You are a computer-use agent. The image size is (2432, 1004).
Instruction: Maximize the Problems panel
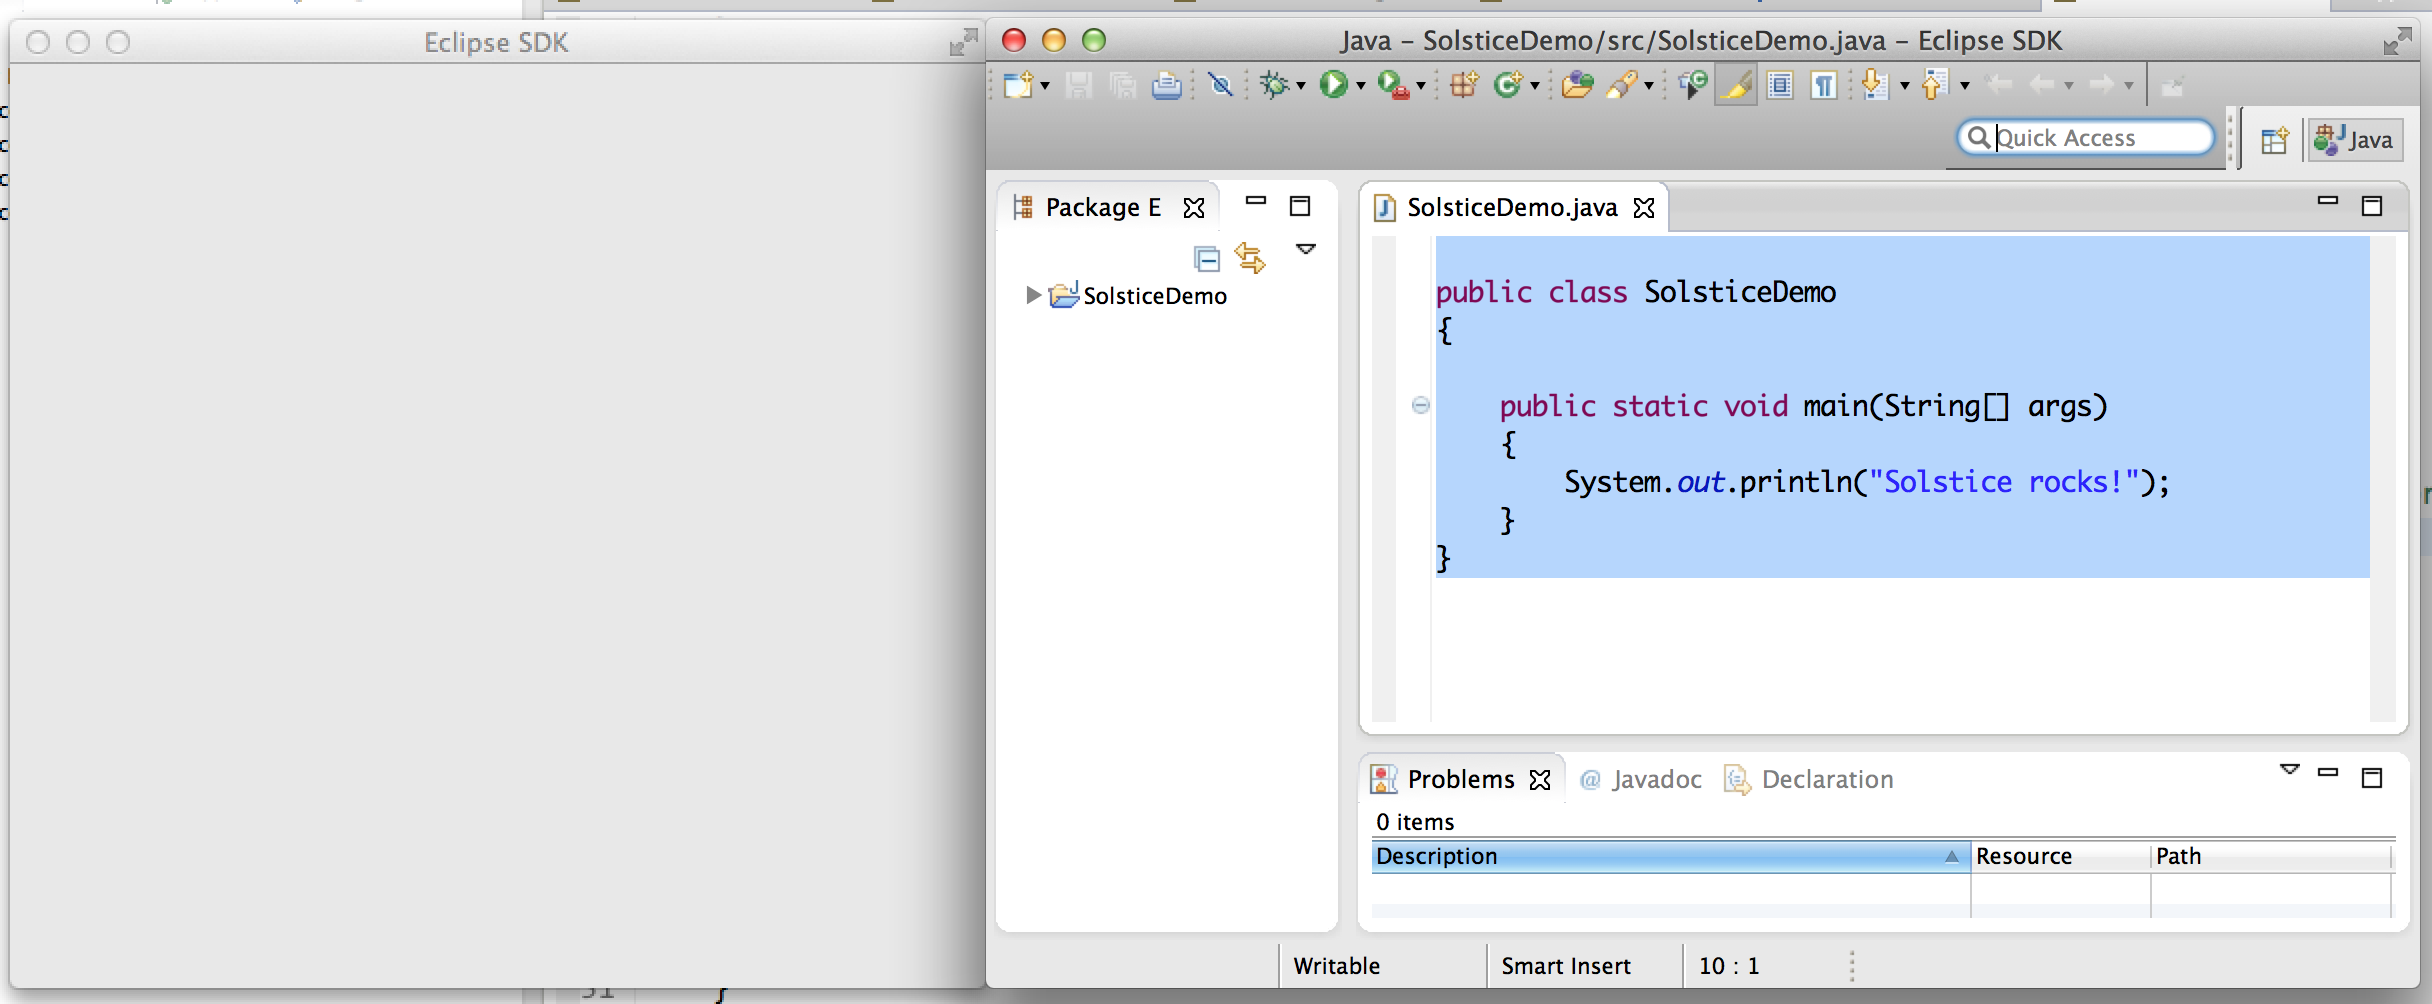pyautogui.click(x=2372, y=778)
